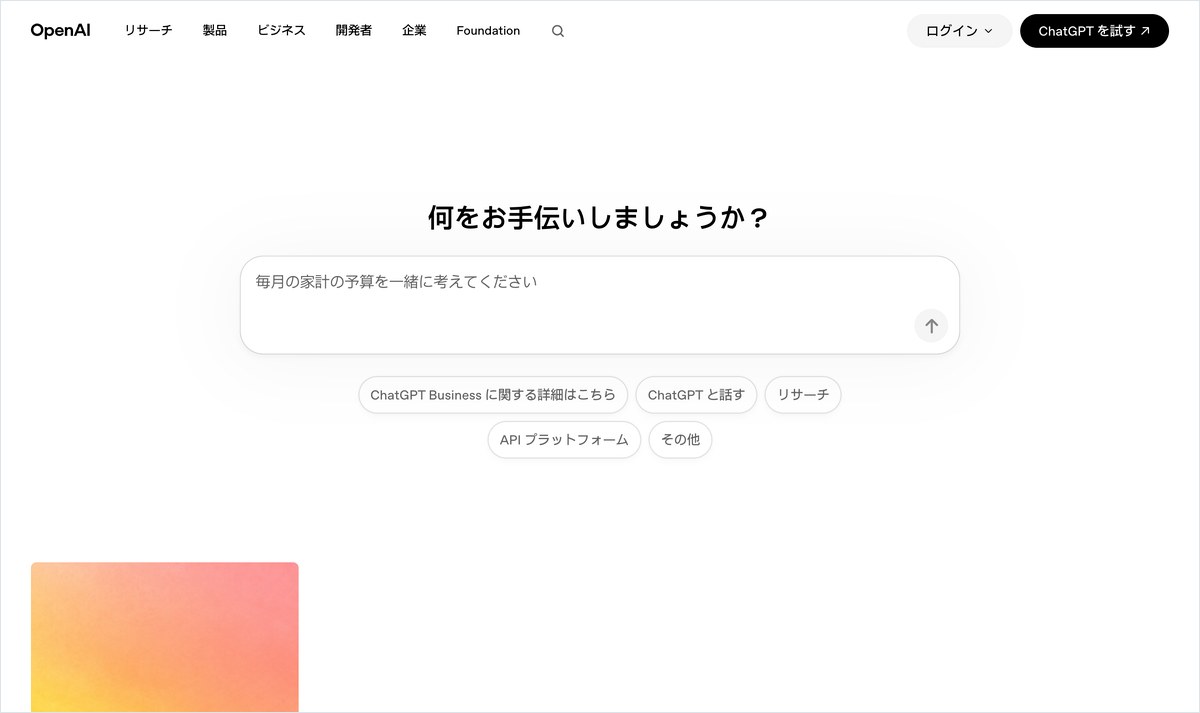Select the リサーチ suggestion chip
Image resolution: width=1200 pixels, height=713 pixels.
coord(803,395)
